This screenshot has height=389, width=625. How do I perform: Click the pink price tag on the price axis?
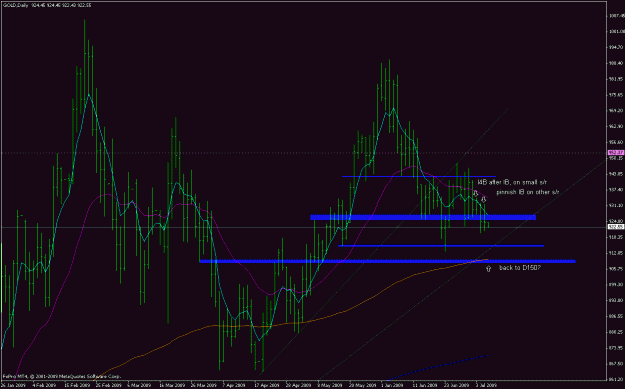click(x=615, y=153)
